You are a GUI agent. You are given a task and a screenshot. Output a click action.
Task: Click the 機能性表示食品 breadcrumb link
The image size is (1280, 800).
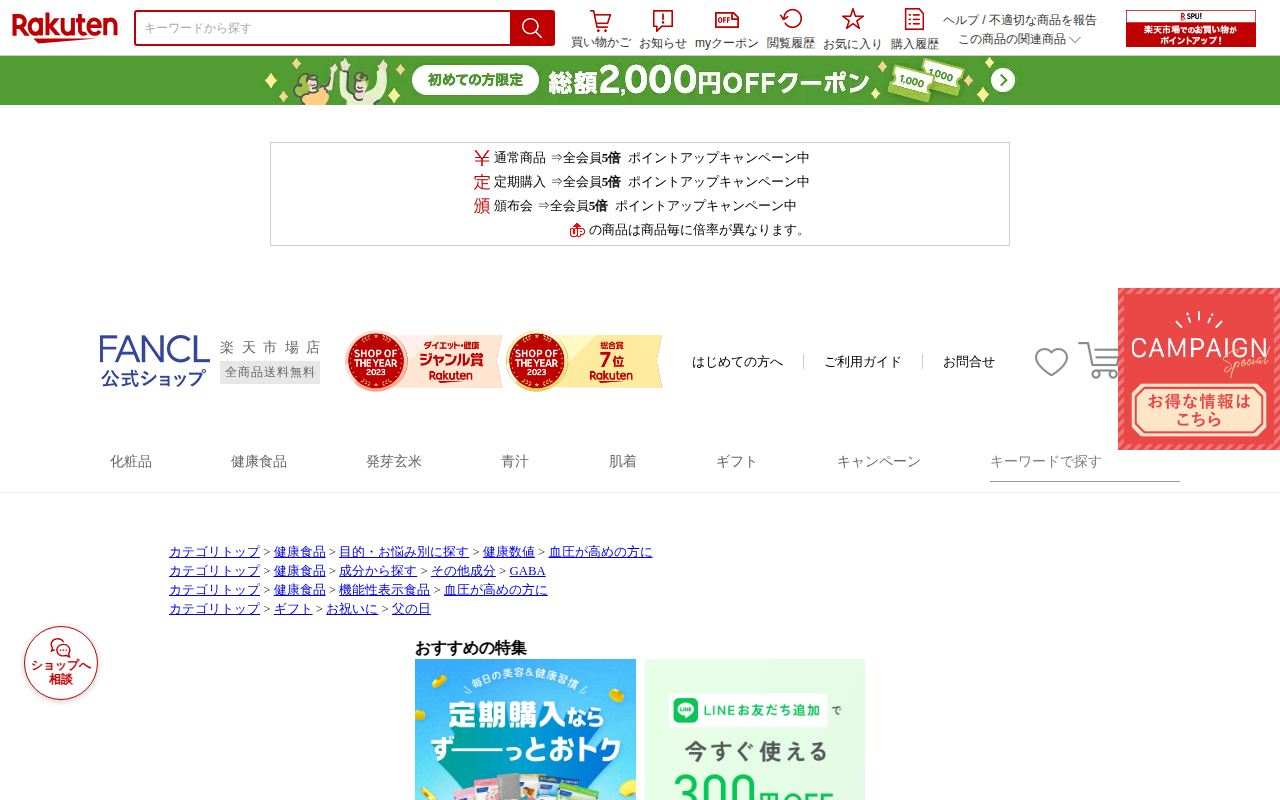(x=384, y=590)
